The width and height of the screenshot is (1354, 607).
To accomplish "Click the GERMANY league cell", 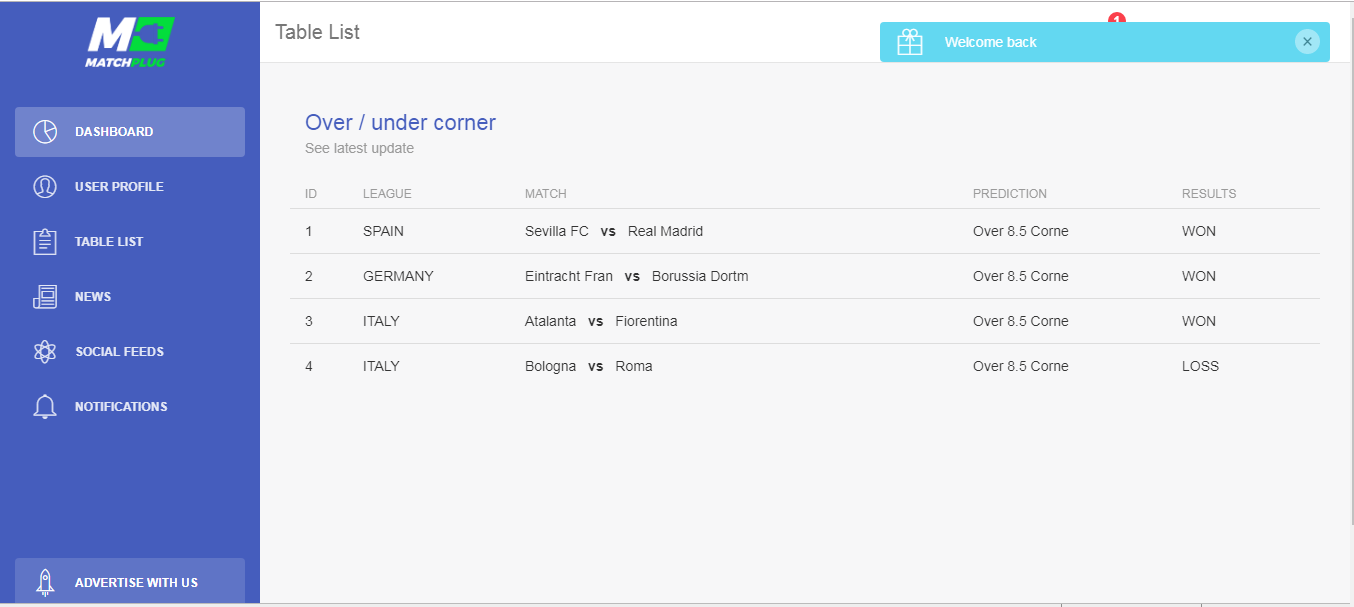I will tap(398, 276).
